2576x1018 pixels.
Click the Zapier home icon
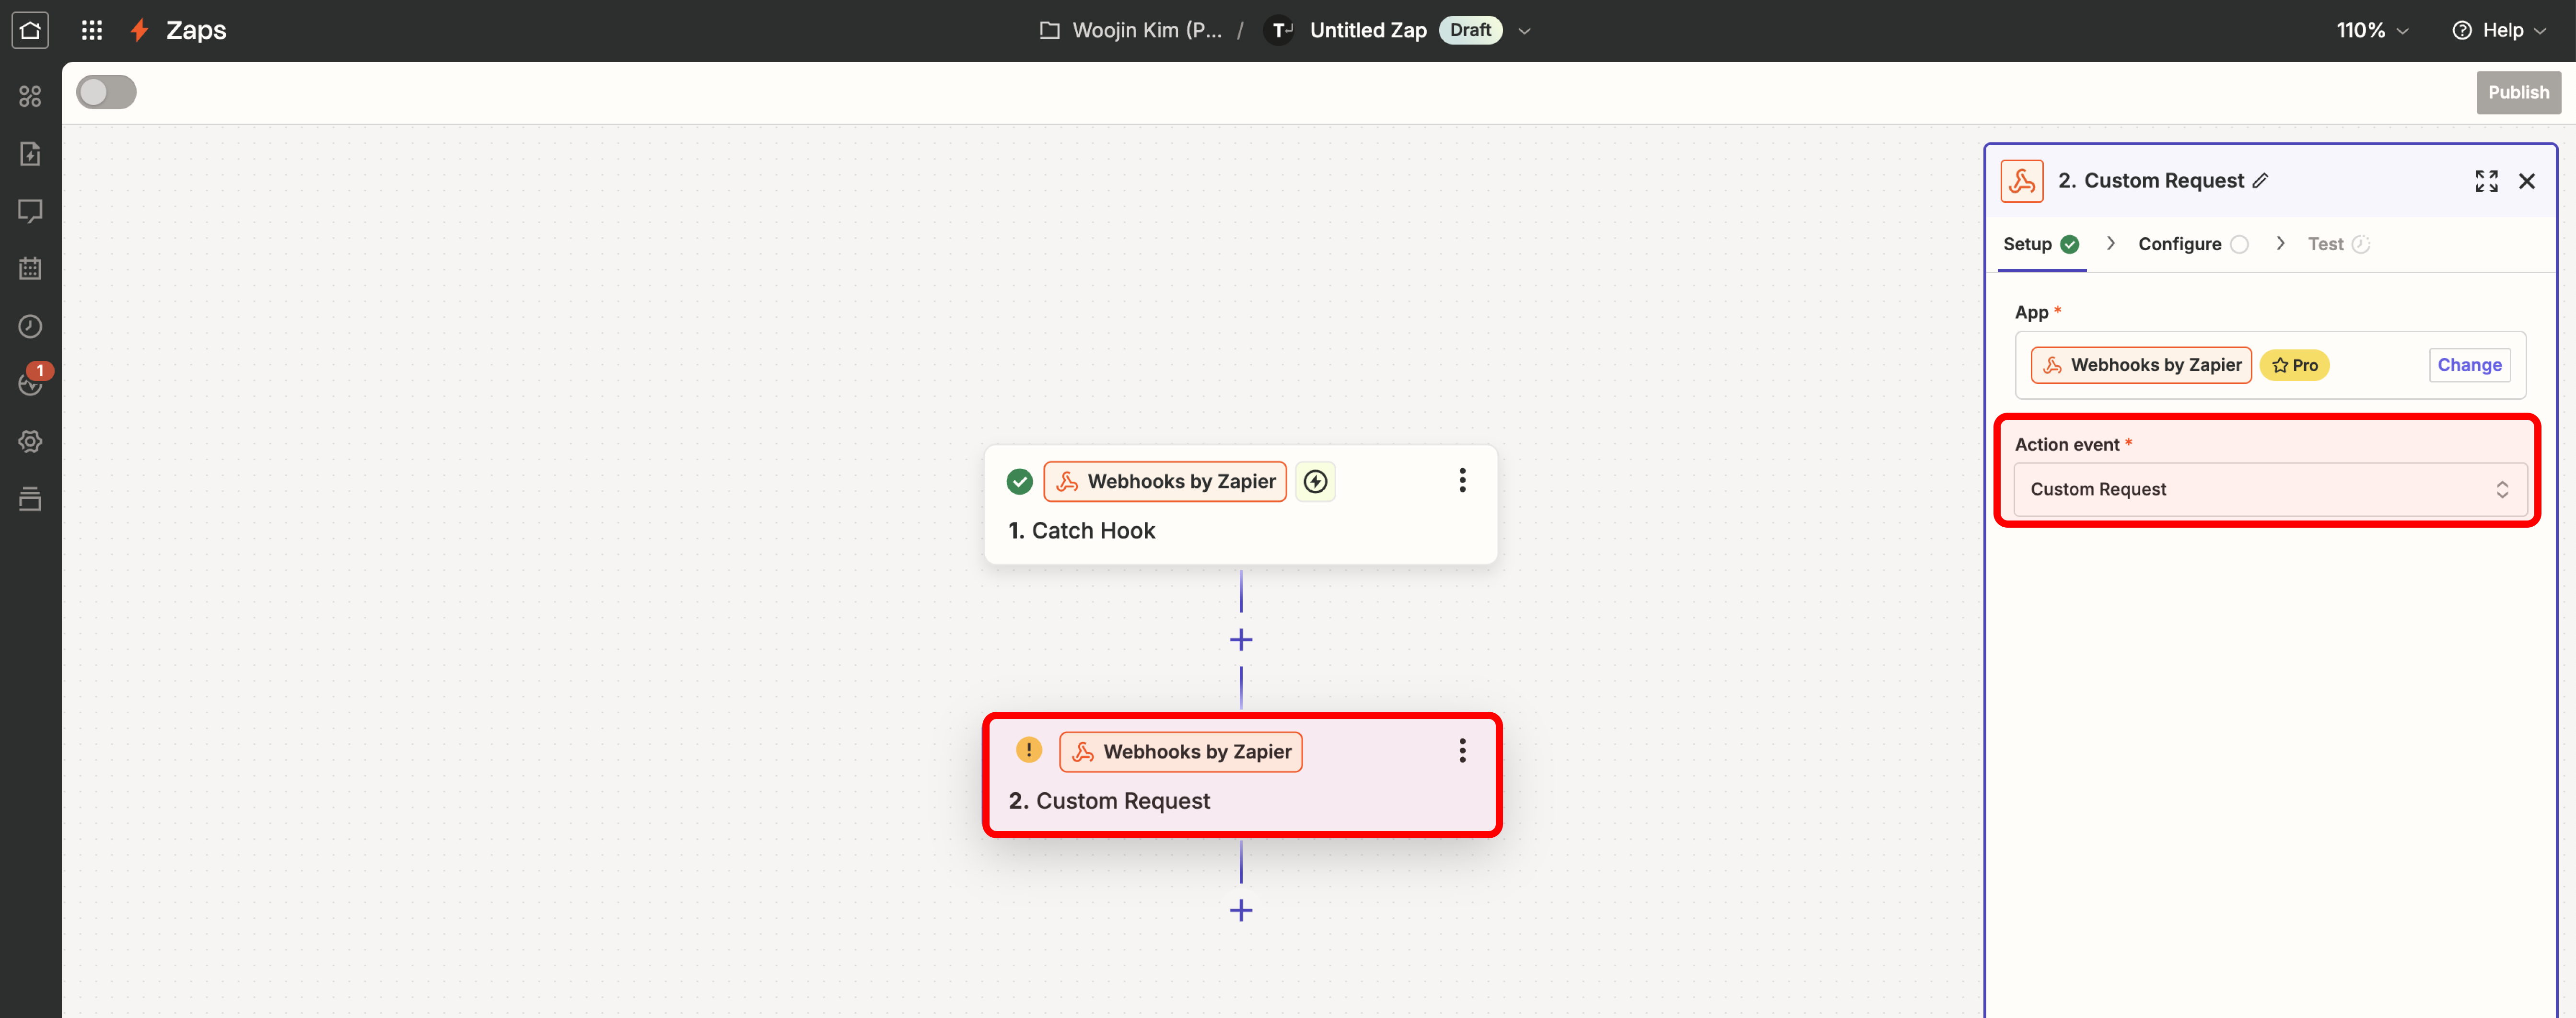coord(30,30)
